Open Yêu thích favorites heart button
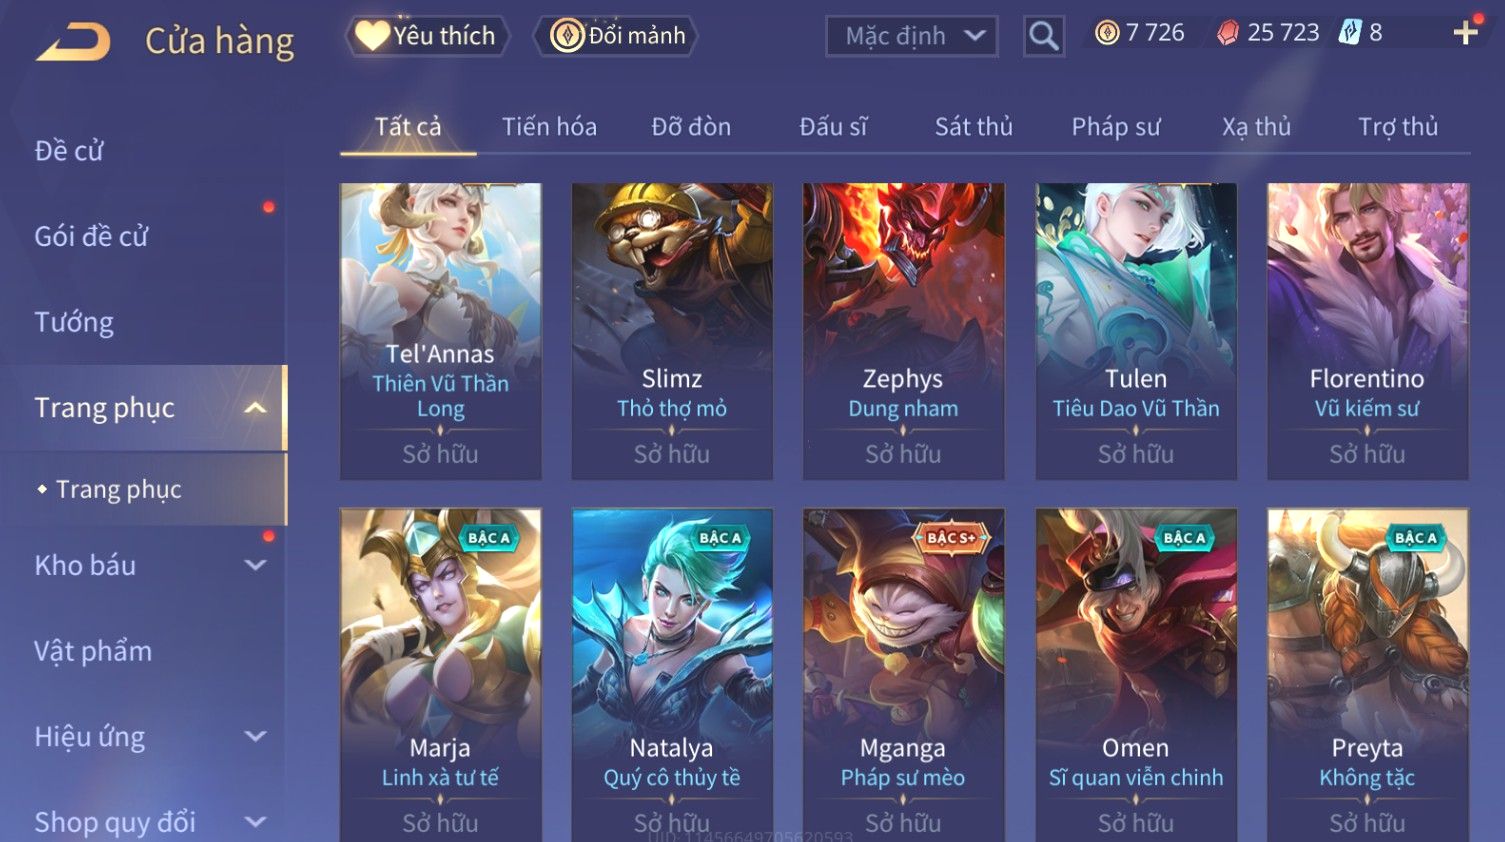 click(428, 36)
